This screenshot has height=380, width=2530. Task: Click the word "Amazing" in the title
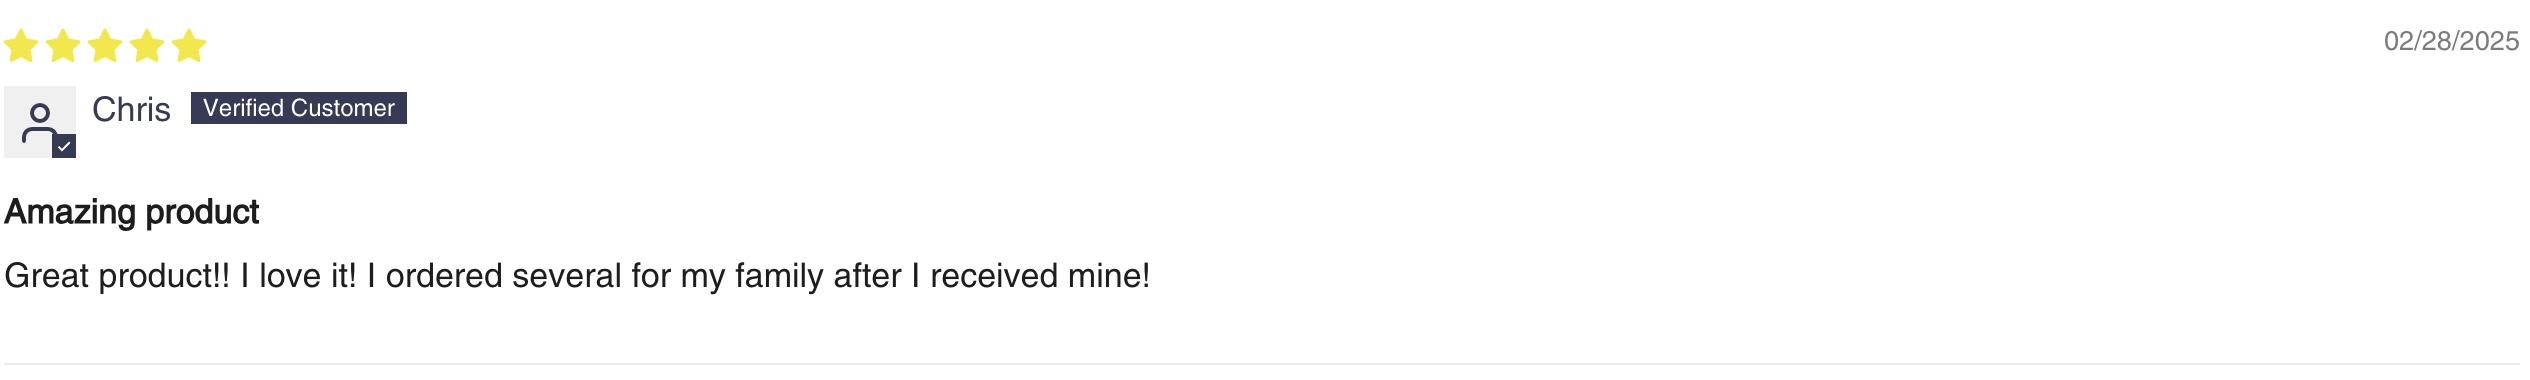(70, 212)
